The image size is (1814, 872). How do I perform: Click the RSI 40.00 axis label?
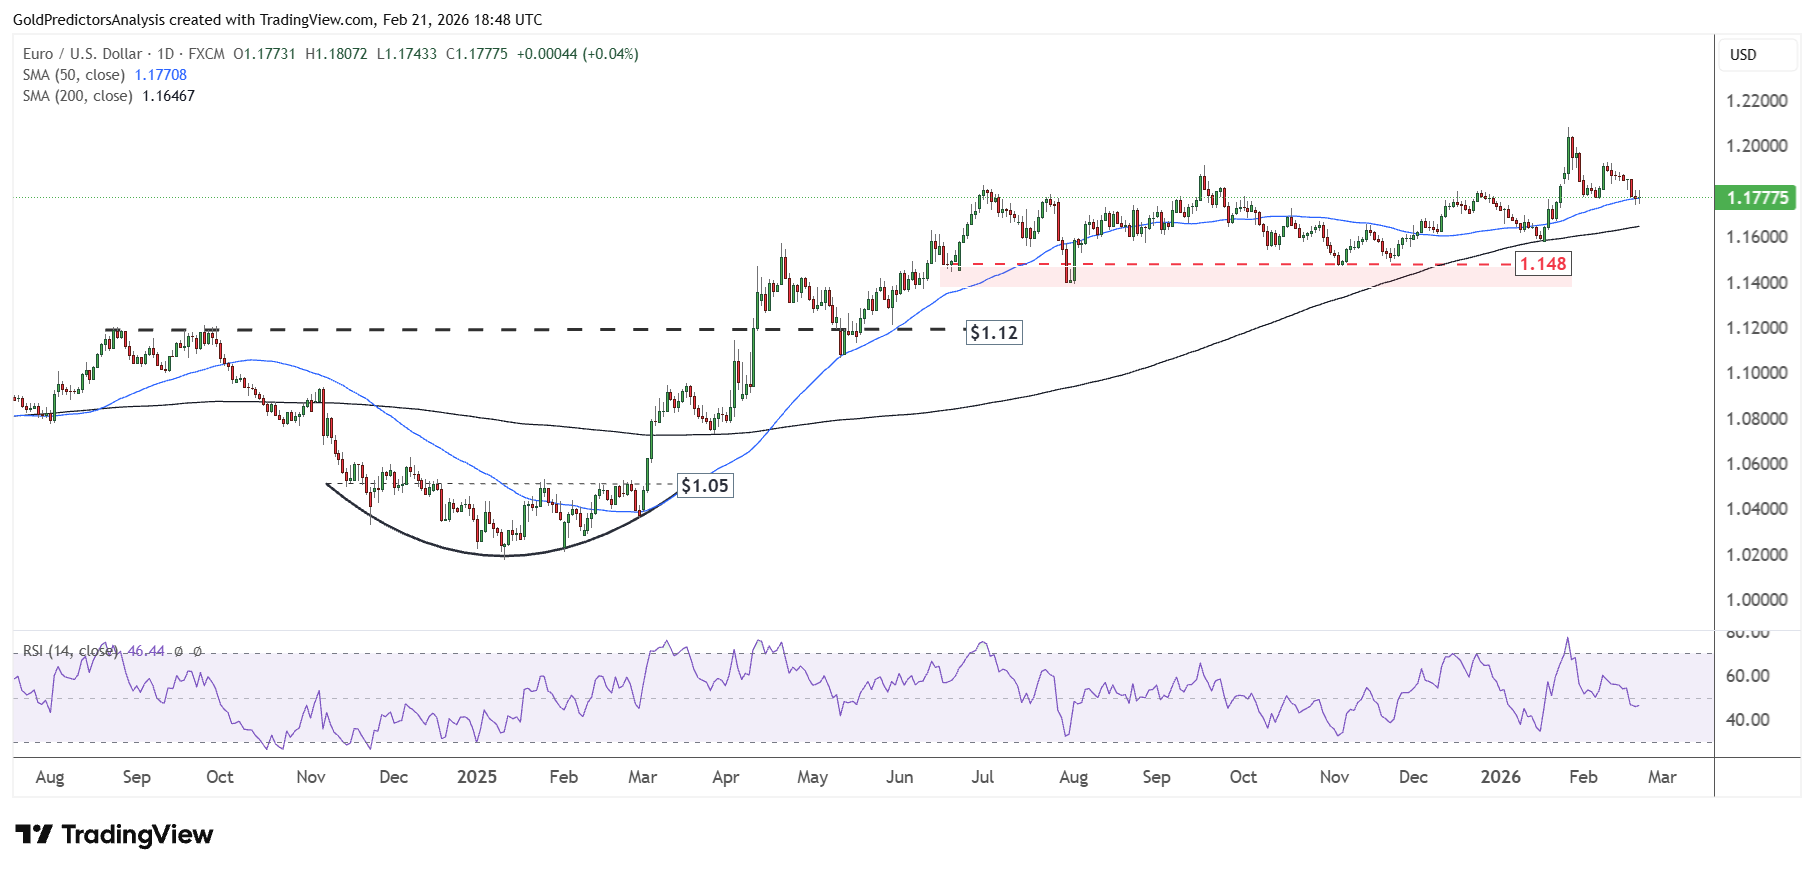1748,720
